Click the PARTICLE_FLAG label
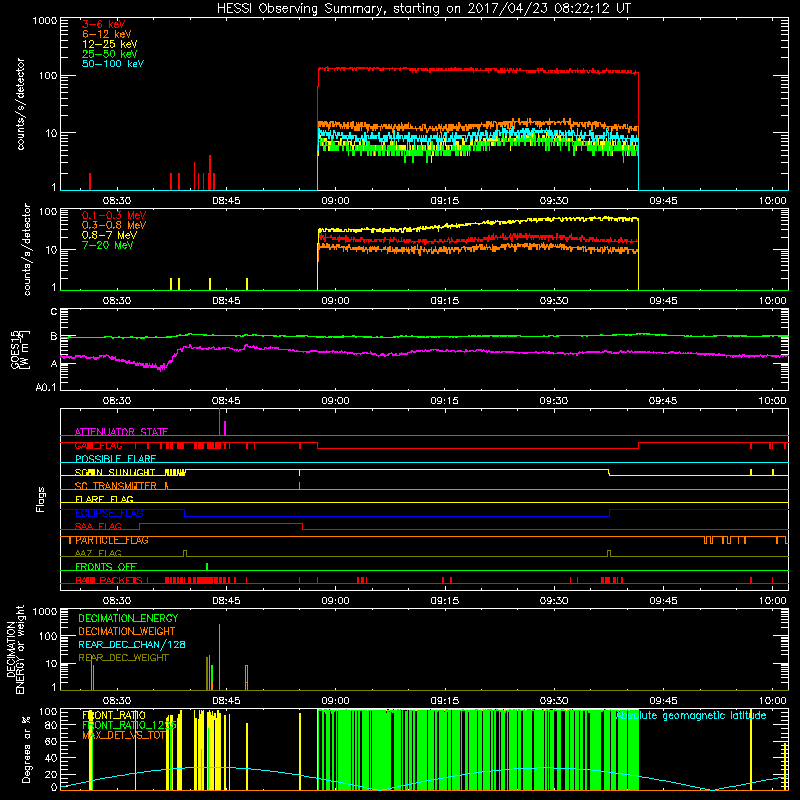The height and width of the screenshot is (800, 800). [112, 540]
